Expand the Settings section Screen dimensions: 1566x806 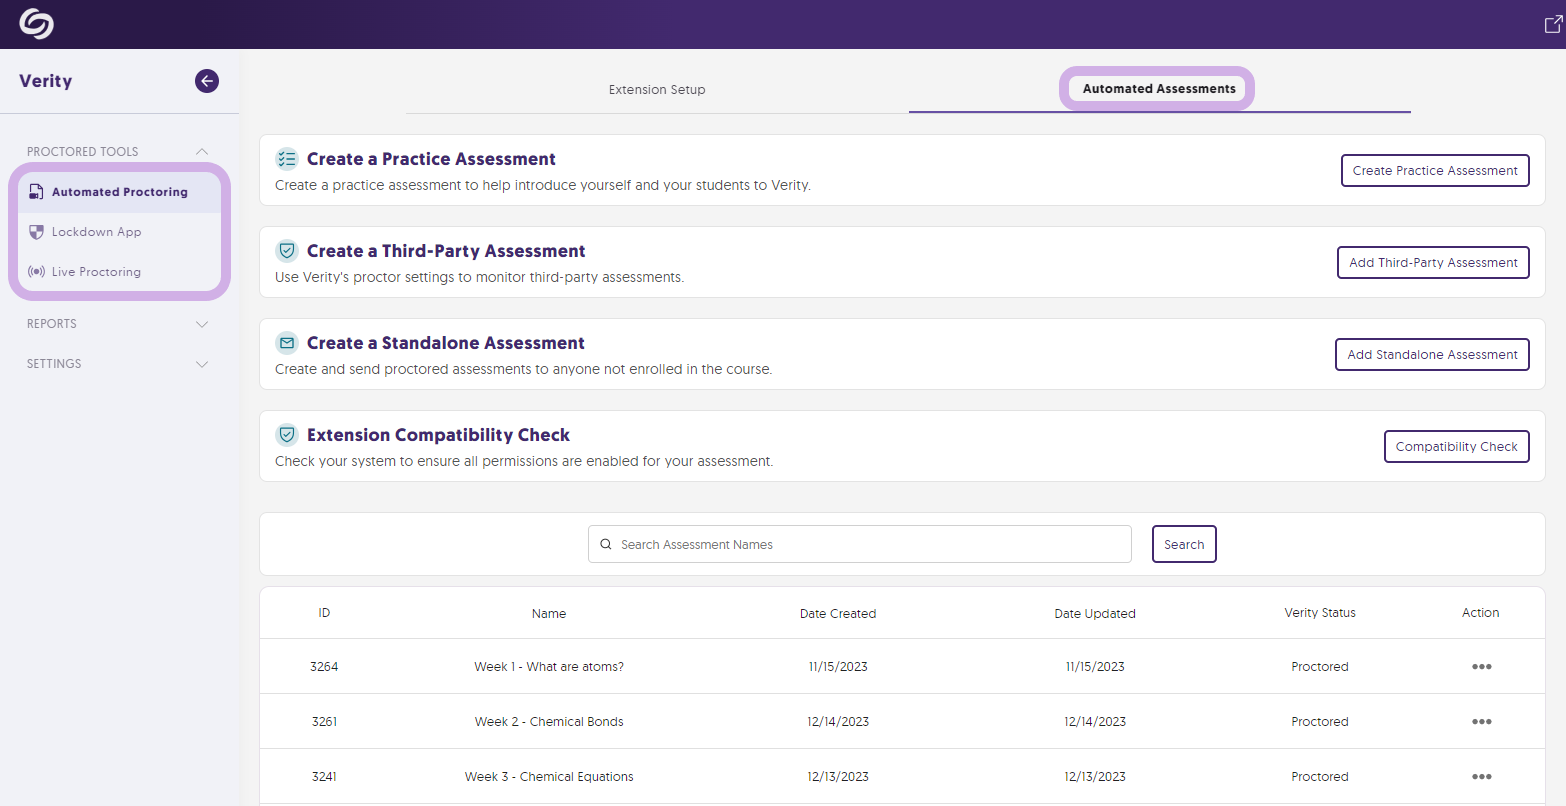point(202,363)
